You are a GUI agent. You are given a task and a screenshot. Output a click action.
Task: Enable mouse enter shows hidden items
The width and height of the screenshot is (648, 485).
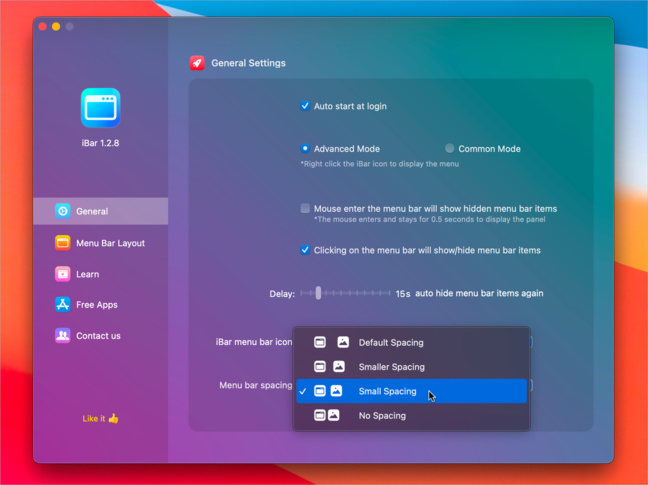305,208
